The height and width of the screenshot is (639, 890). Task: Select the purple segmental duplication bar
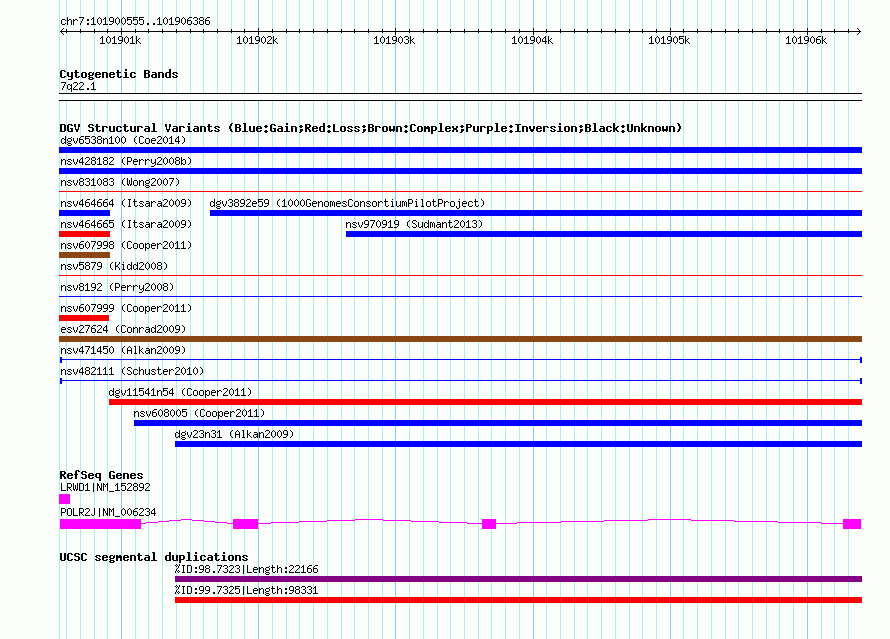click(x=518, y=579)
